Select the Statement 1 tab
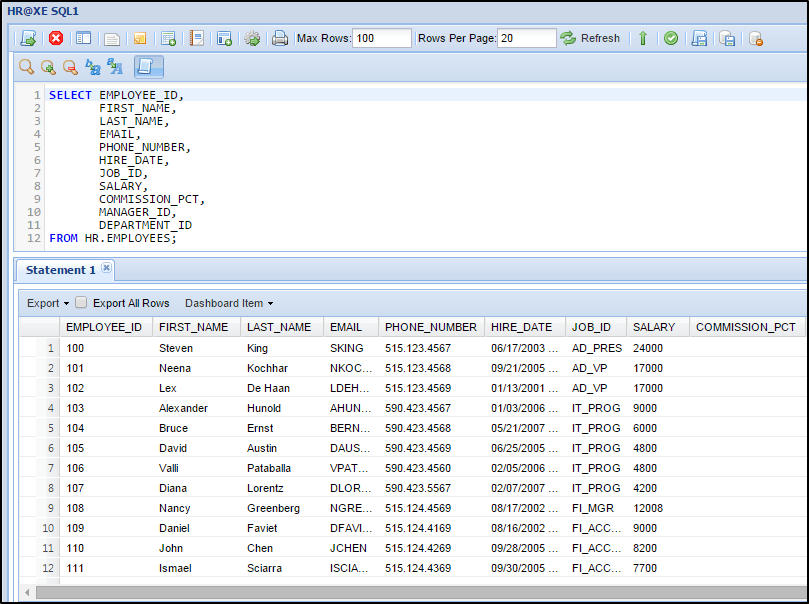This screenshot has width=809, height=604. 60,270
